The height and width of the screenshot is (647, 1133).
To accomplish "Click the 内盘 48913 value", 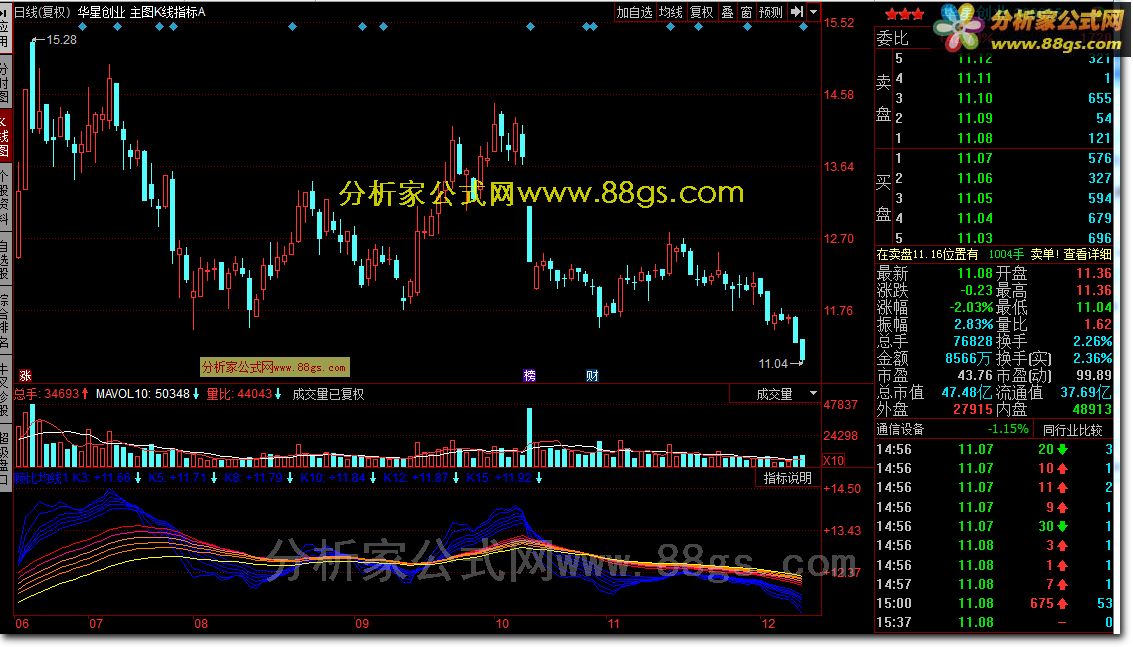I will (x=1092, y=409).
